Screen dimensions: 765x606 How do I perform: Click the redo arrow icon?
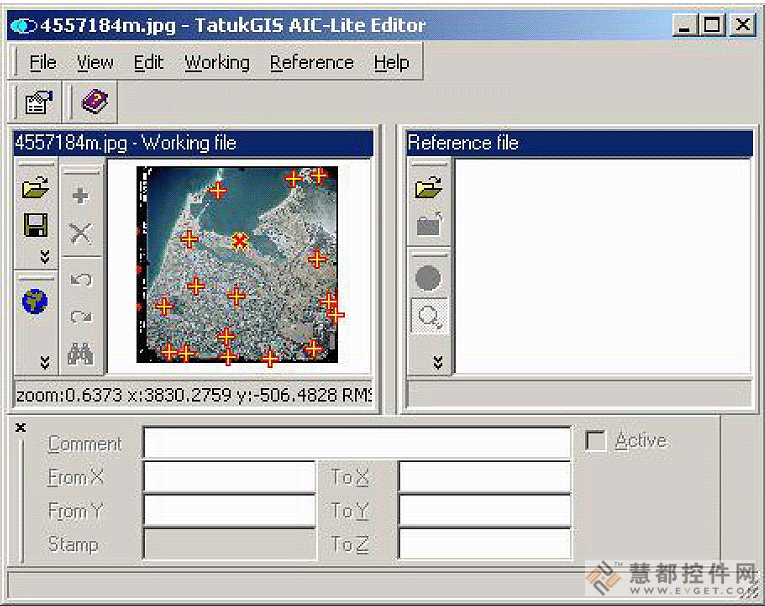tap(81, 317)
